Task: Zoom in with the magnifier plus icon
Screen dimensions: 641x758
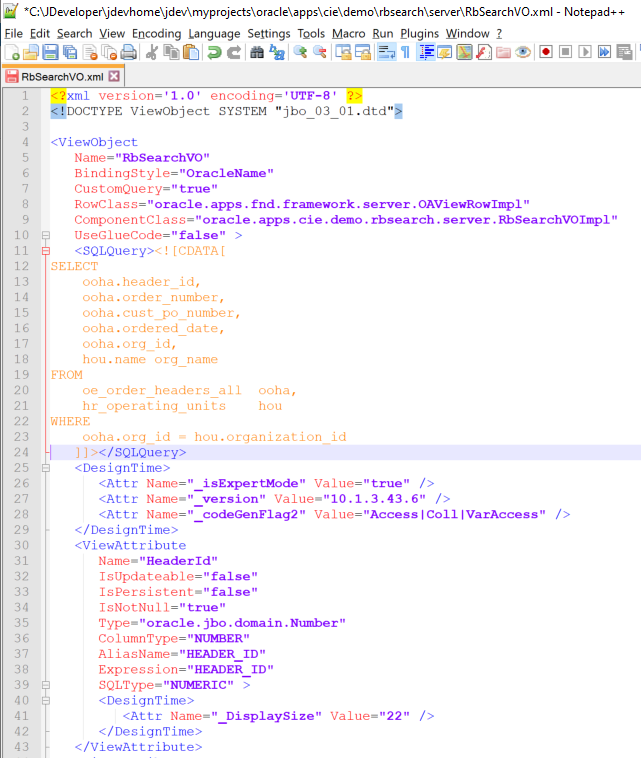Action: point(300,52)
